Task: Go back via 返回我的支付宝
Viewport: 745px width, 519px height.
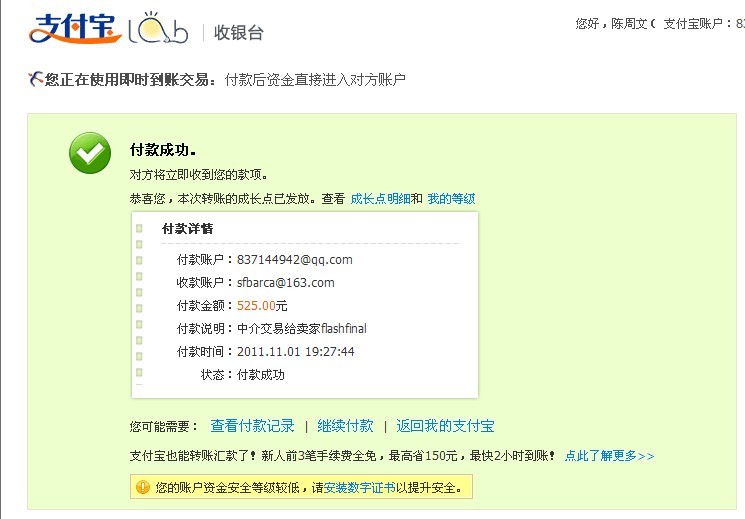Action: pos(445,426)
